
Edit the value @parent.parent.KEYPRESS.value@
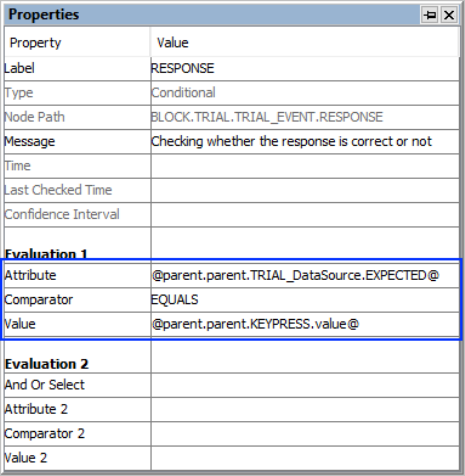pyautogui.click(x=305, y=324)
